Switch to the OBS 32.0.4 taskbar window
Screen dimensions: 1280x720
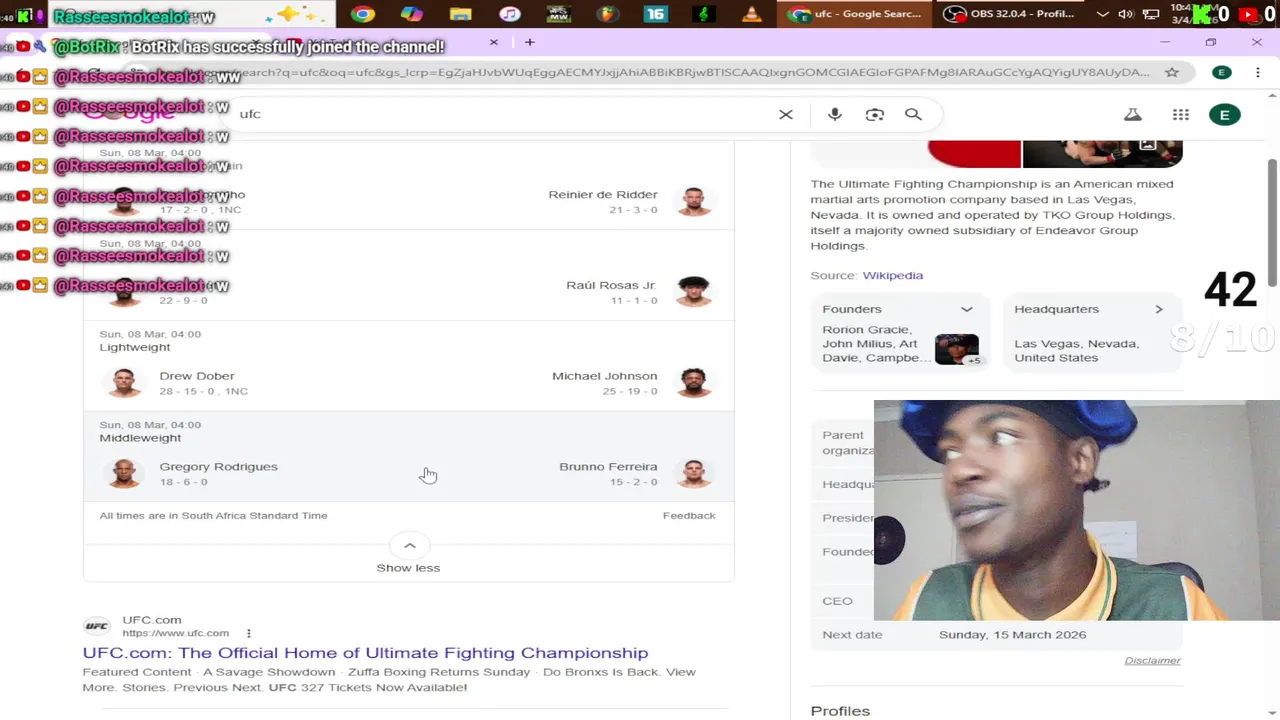[1010, 14]
